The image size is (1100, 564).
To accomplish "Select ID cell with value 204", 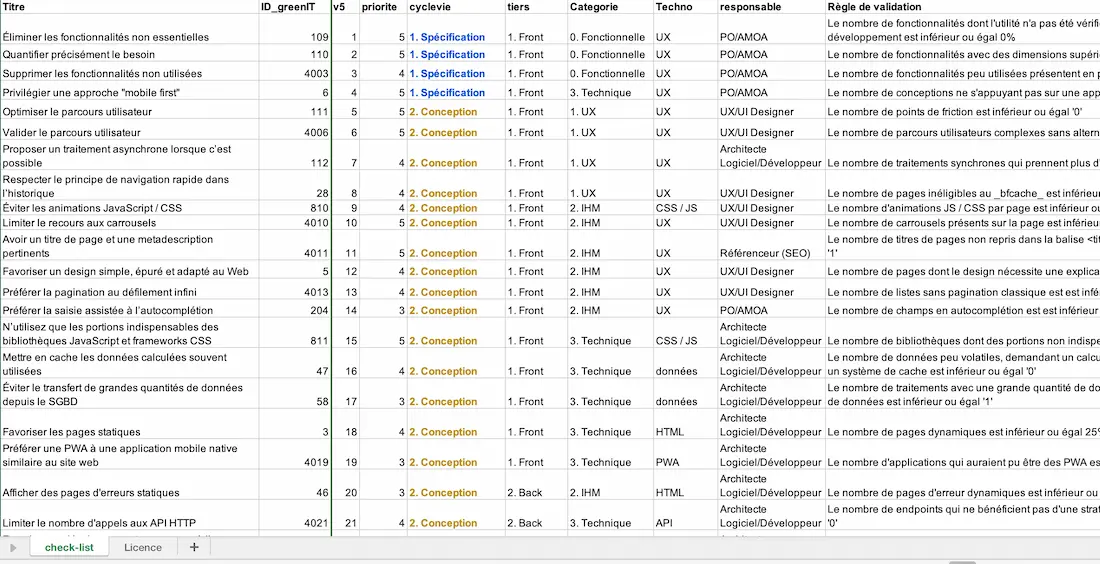I will tap(295, 309).
